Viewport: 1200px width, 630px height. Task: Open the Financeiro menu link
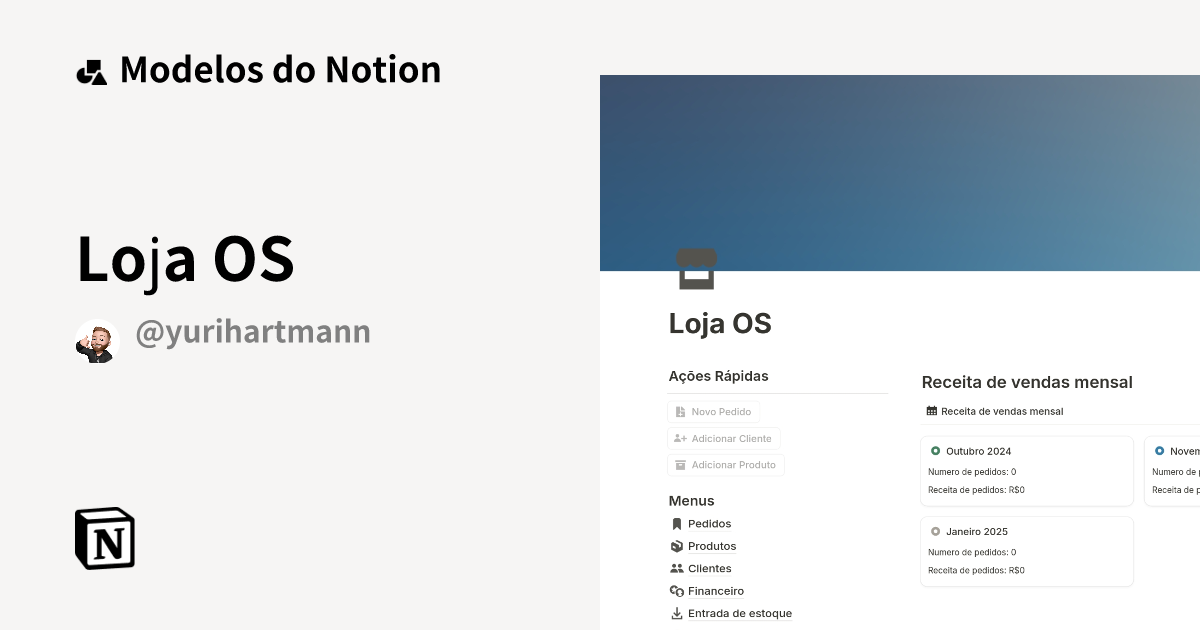pos(714,591)
